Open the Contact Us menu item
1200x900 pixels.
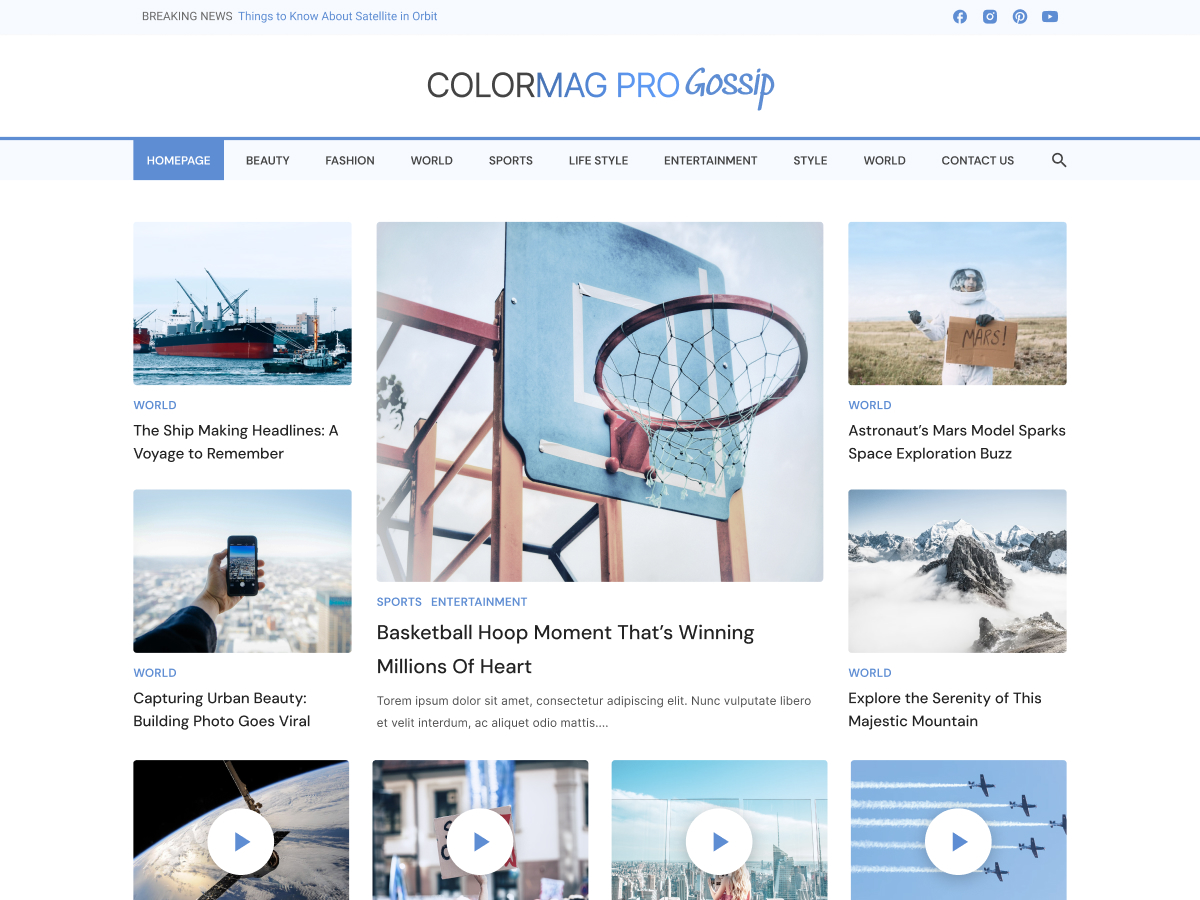coord(978,160)
